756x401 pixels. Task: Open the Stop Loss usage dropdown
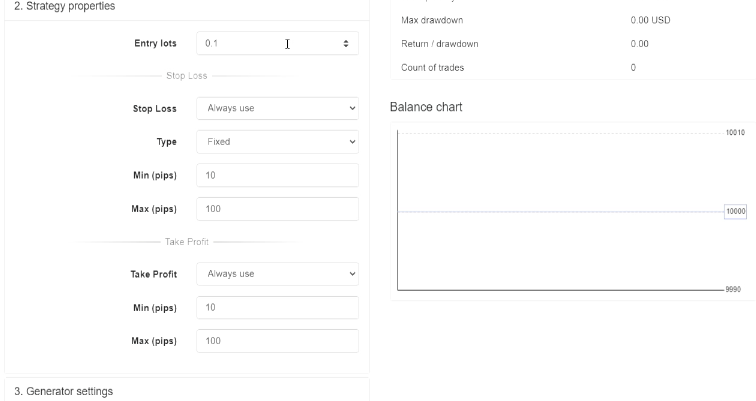277,108
